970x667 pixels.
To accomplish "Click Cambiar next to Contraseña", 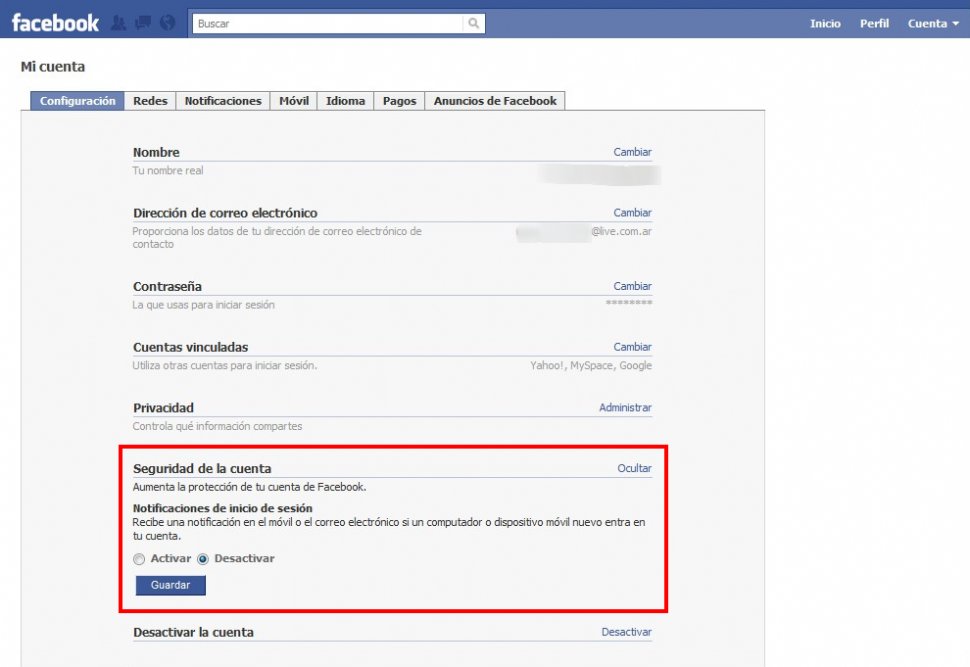I will [632, 286].
